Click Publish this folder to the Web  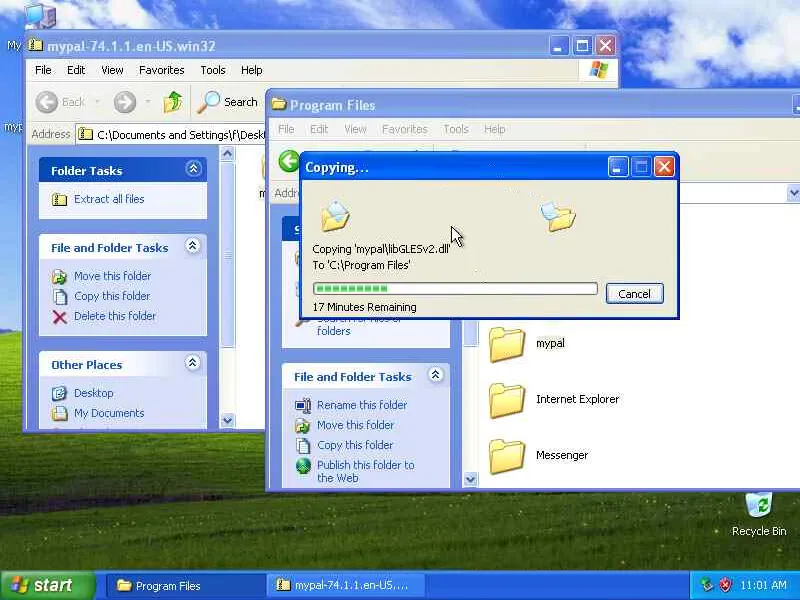point(355,471)
